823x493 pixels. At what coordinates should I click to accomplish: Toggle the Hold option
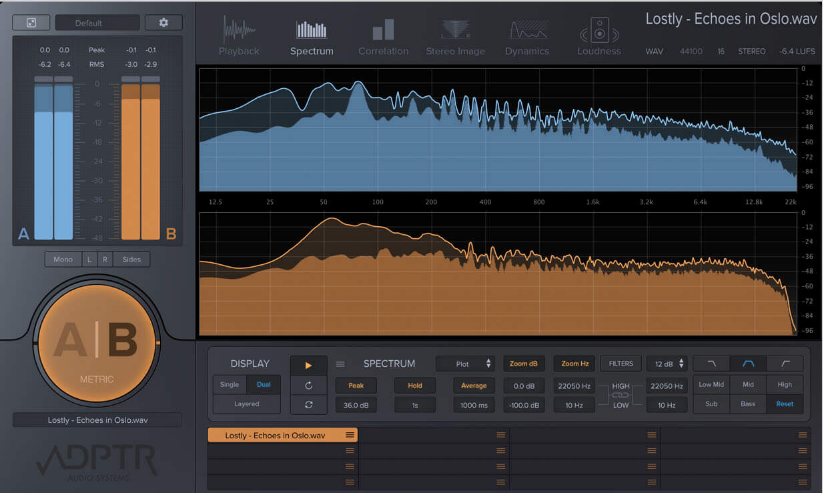(415, 385)
